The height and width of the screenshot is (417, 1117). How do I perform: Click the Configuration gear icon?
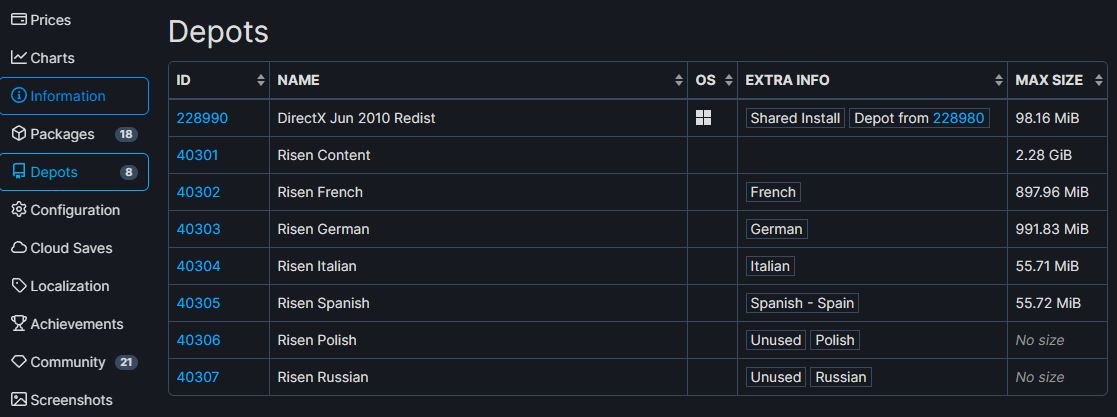[19, 210]
